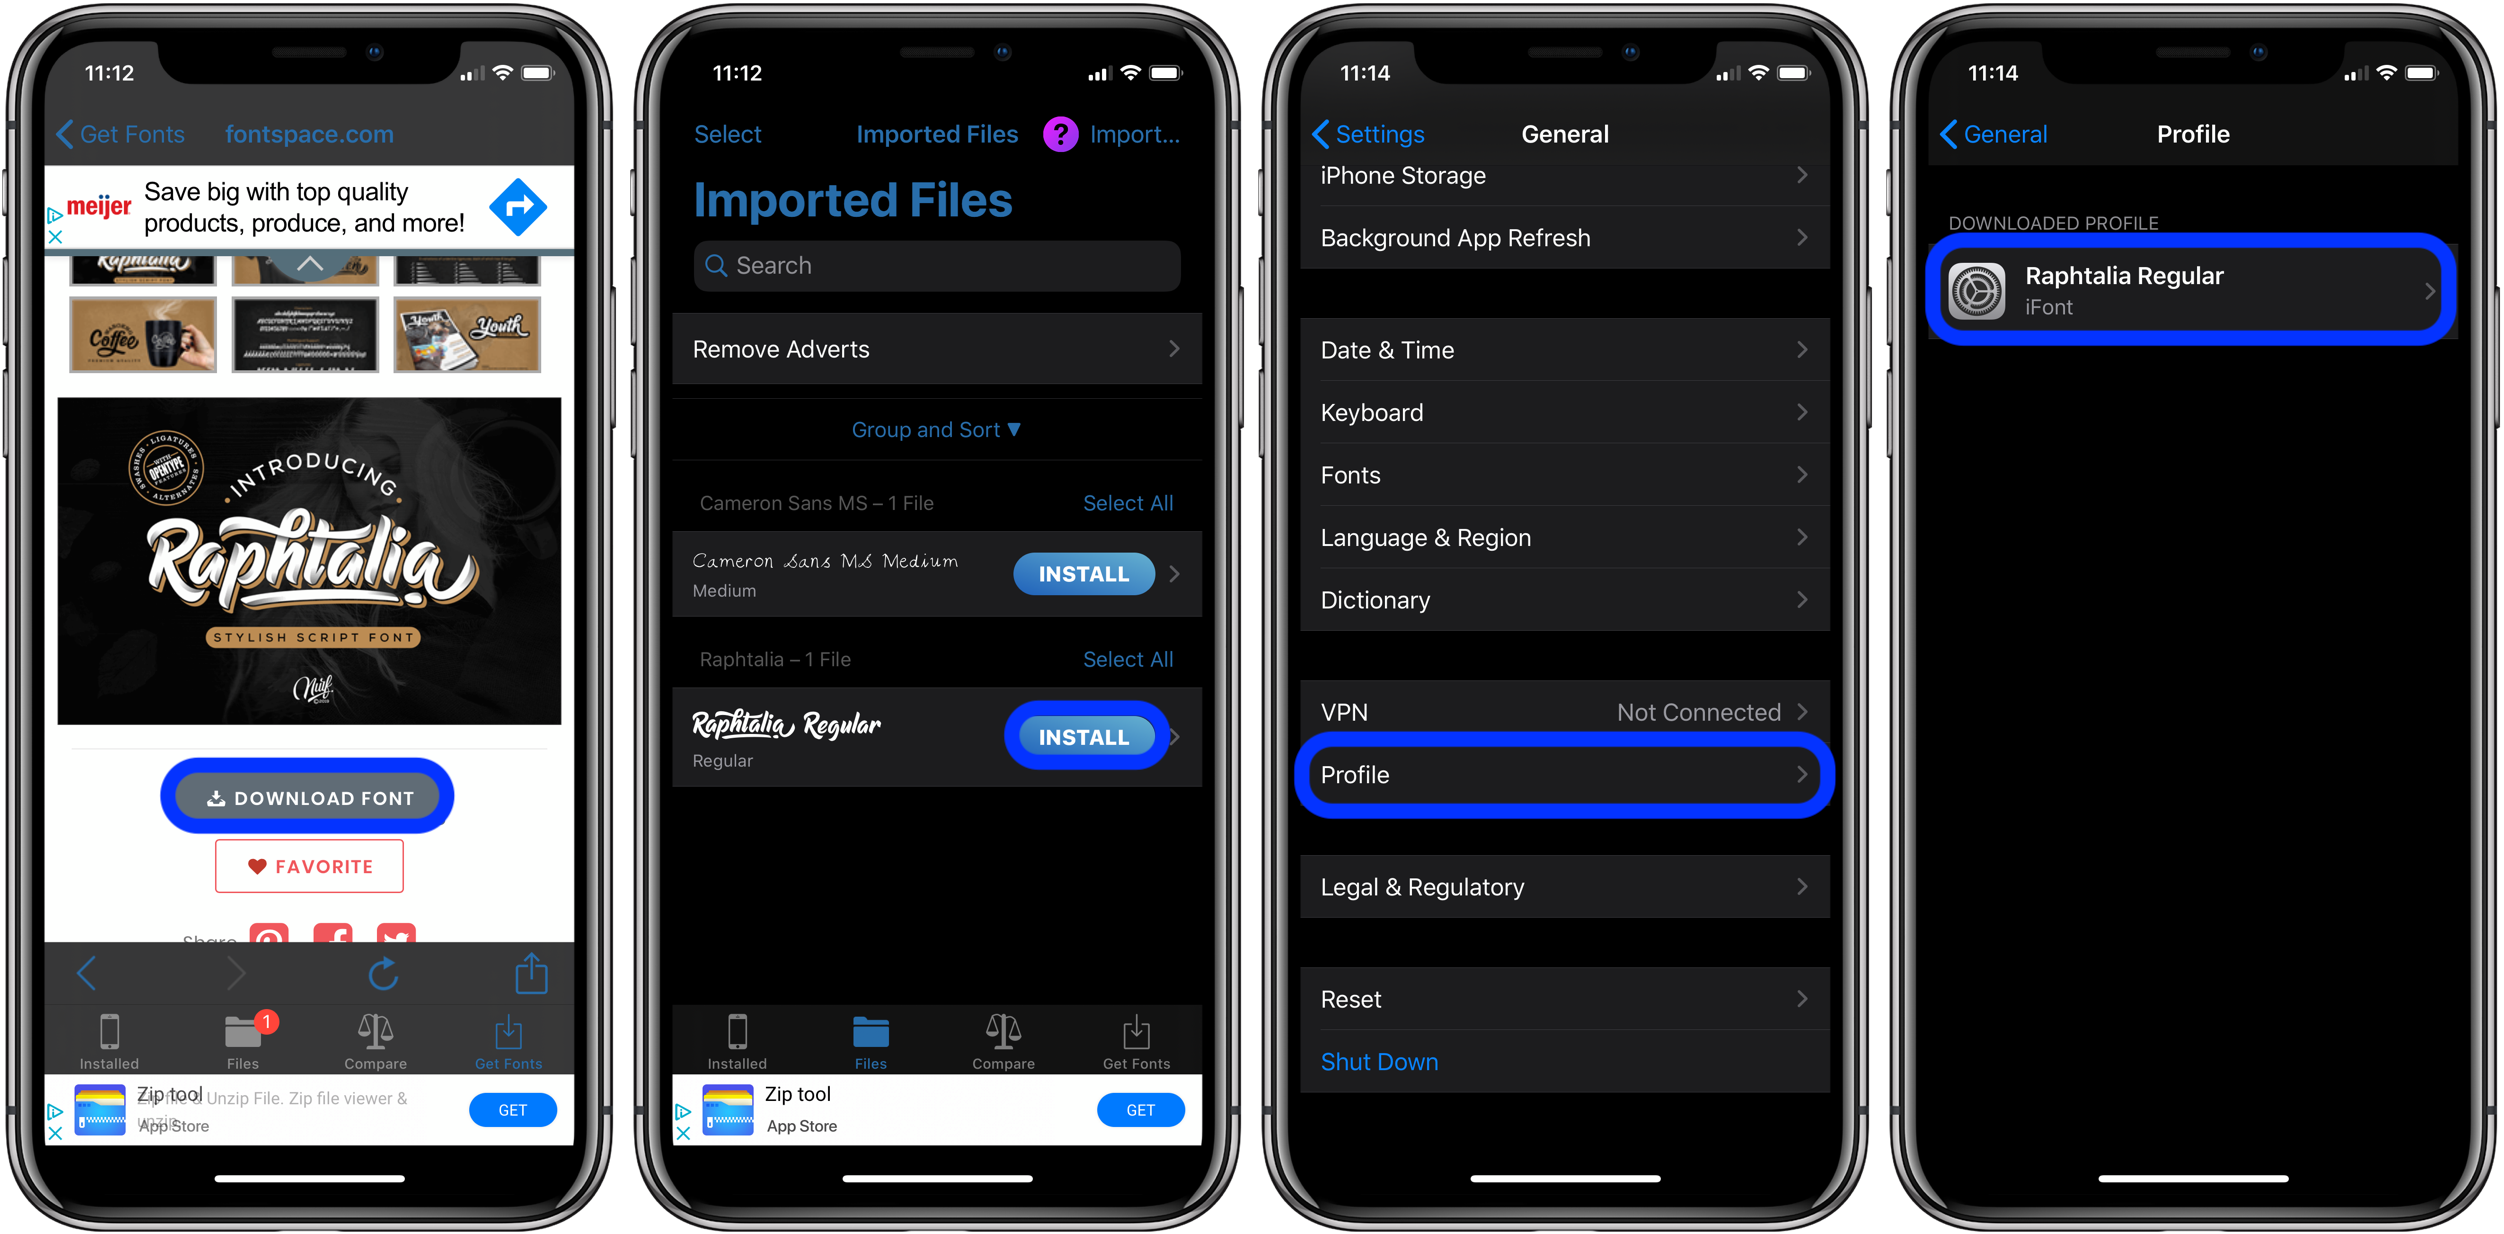Open Group and Sort dropdown
This screenshot has width=2504, height=1234.
[937, 431]
